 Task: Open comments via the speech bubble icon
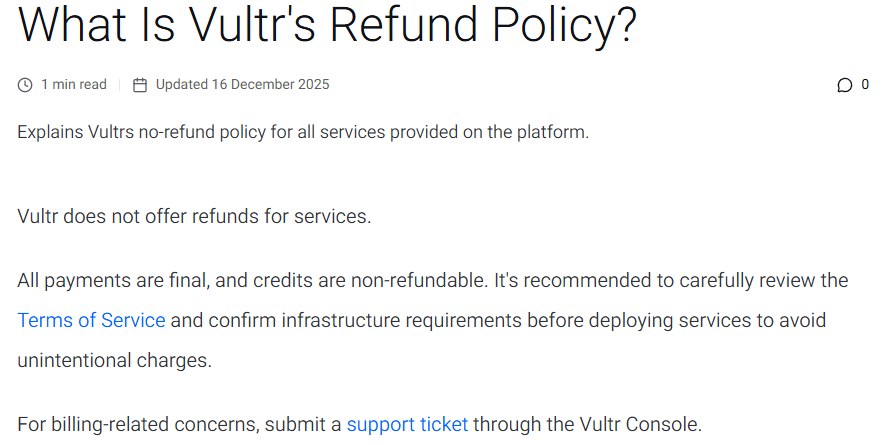click(844, 85)
